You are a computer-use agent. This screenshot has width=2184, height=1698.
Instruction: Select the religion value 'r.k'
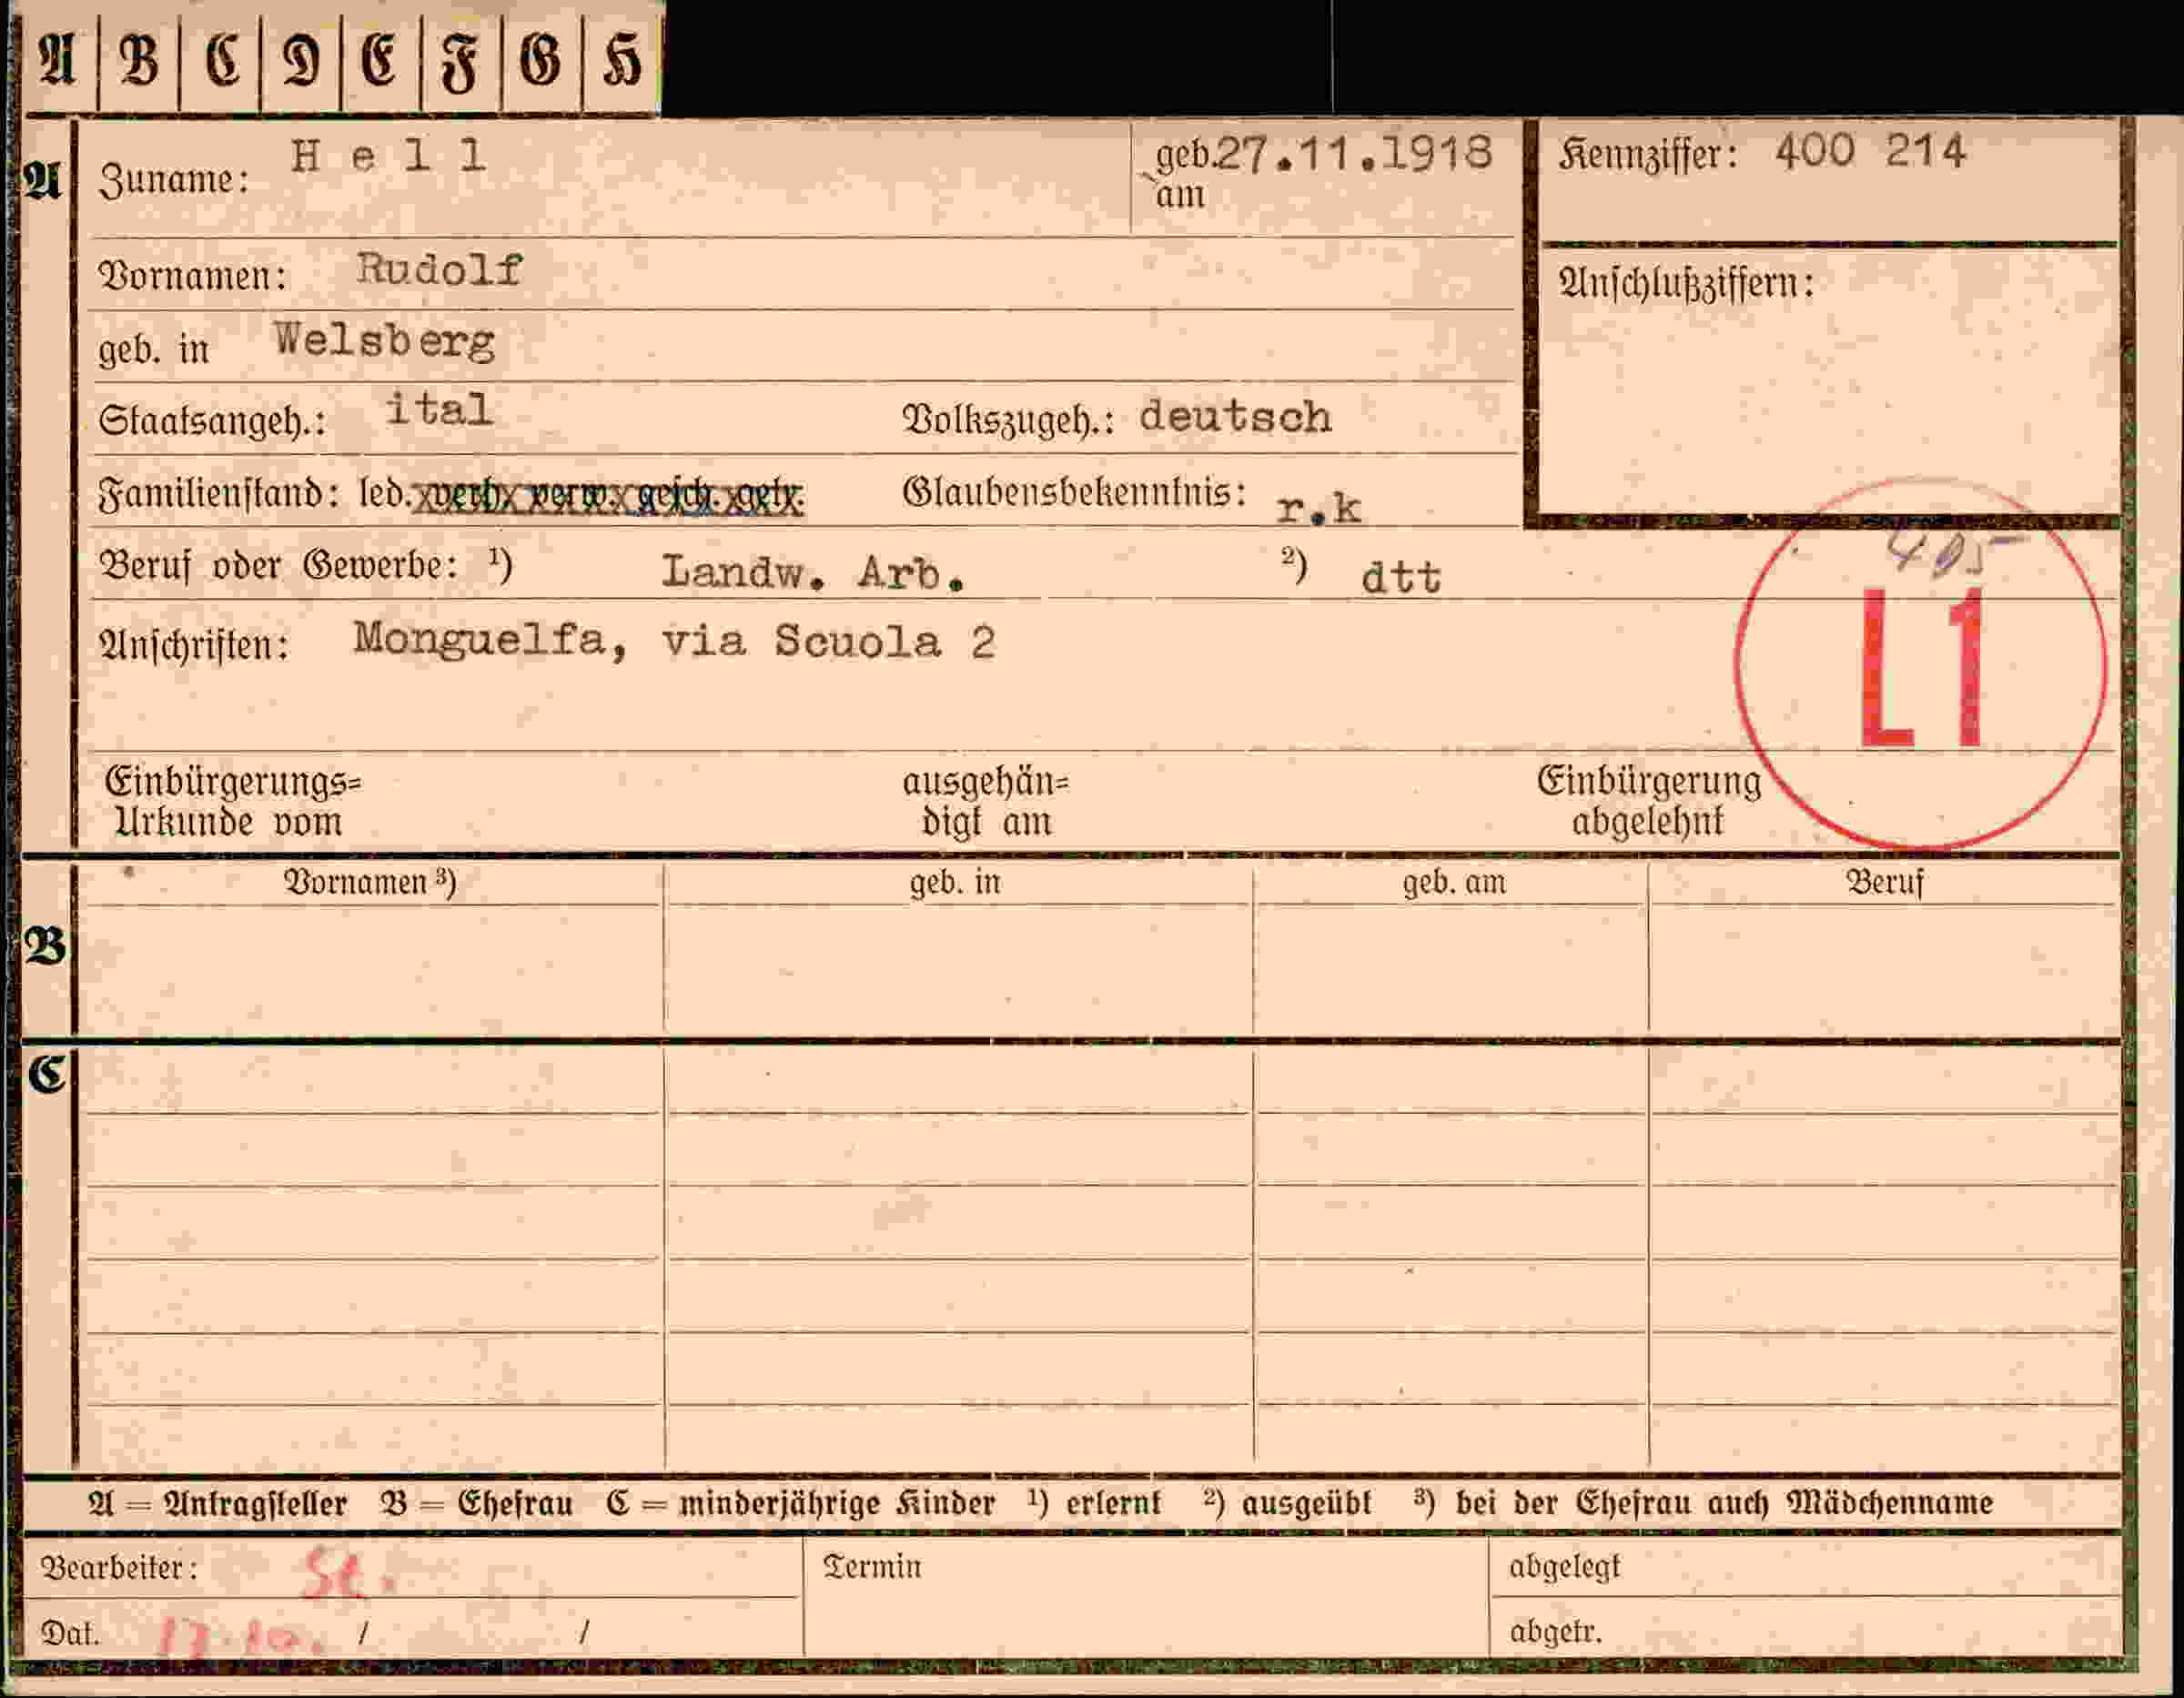click(1319, 509)
